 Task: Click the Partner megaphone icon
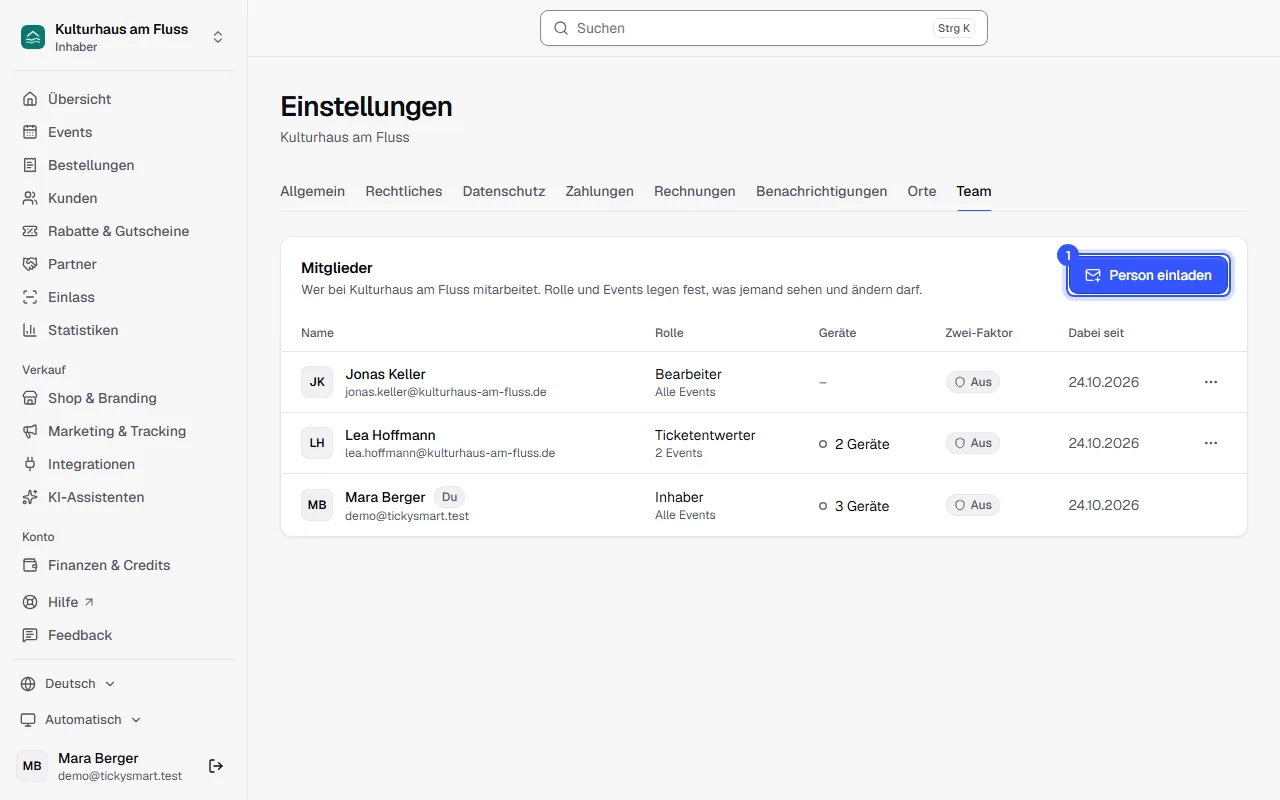click(x=30, y=264)
